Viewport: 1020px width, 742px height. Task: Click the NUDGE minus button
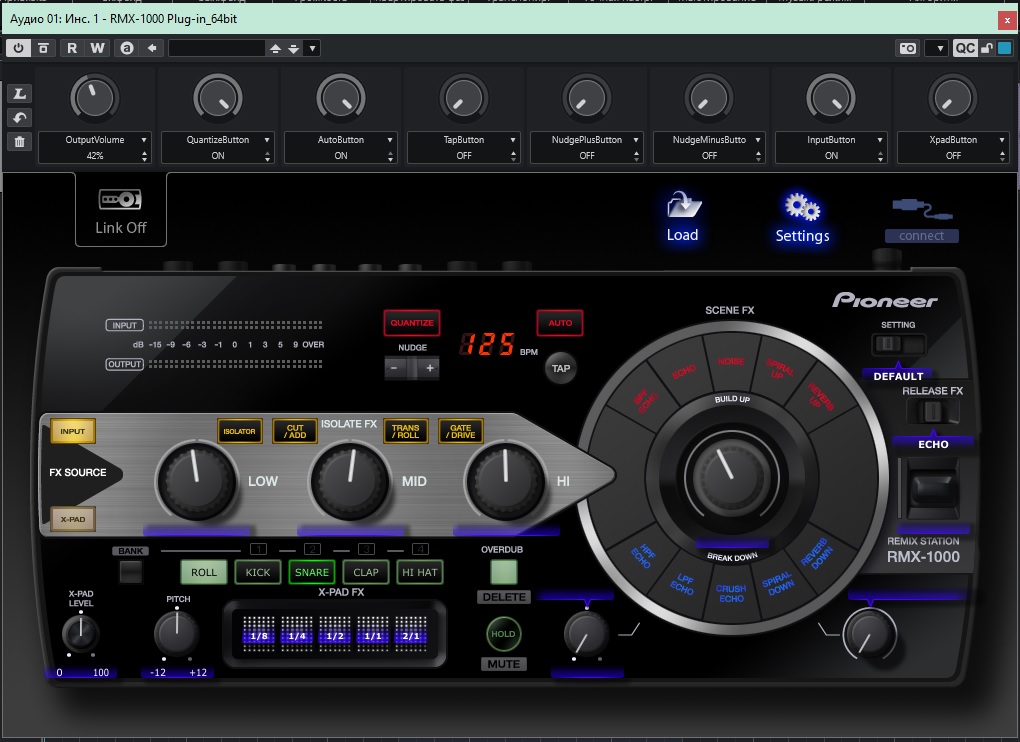(395, 368)
